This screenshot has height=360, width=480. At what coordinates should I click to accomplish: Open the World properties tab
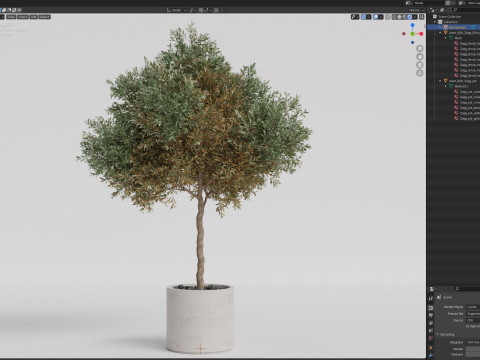[x=431, y=338]
